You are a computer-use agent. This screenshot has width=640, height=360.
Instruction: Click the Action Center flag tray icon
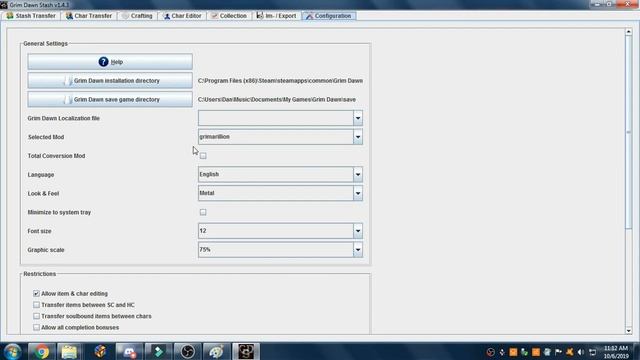click(x=559, y=352)
